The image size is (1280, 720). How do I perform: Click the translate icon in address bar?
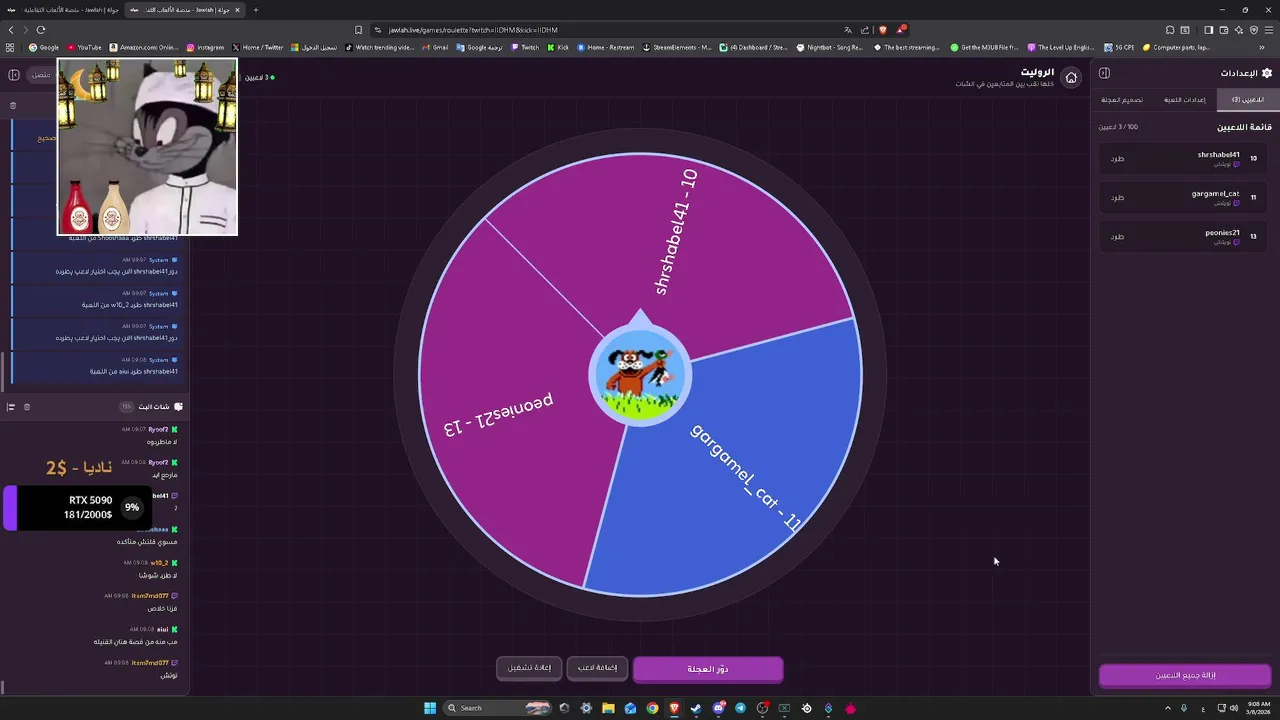[x=848, y=30]
